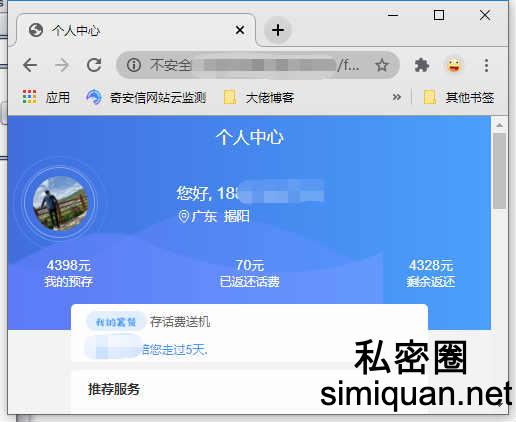Click the browser back arrow
516x422 pixels.
pyautogui.click(x=30, y=65)
